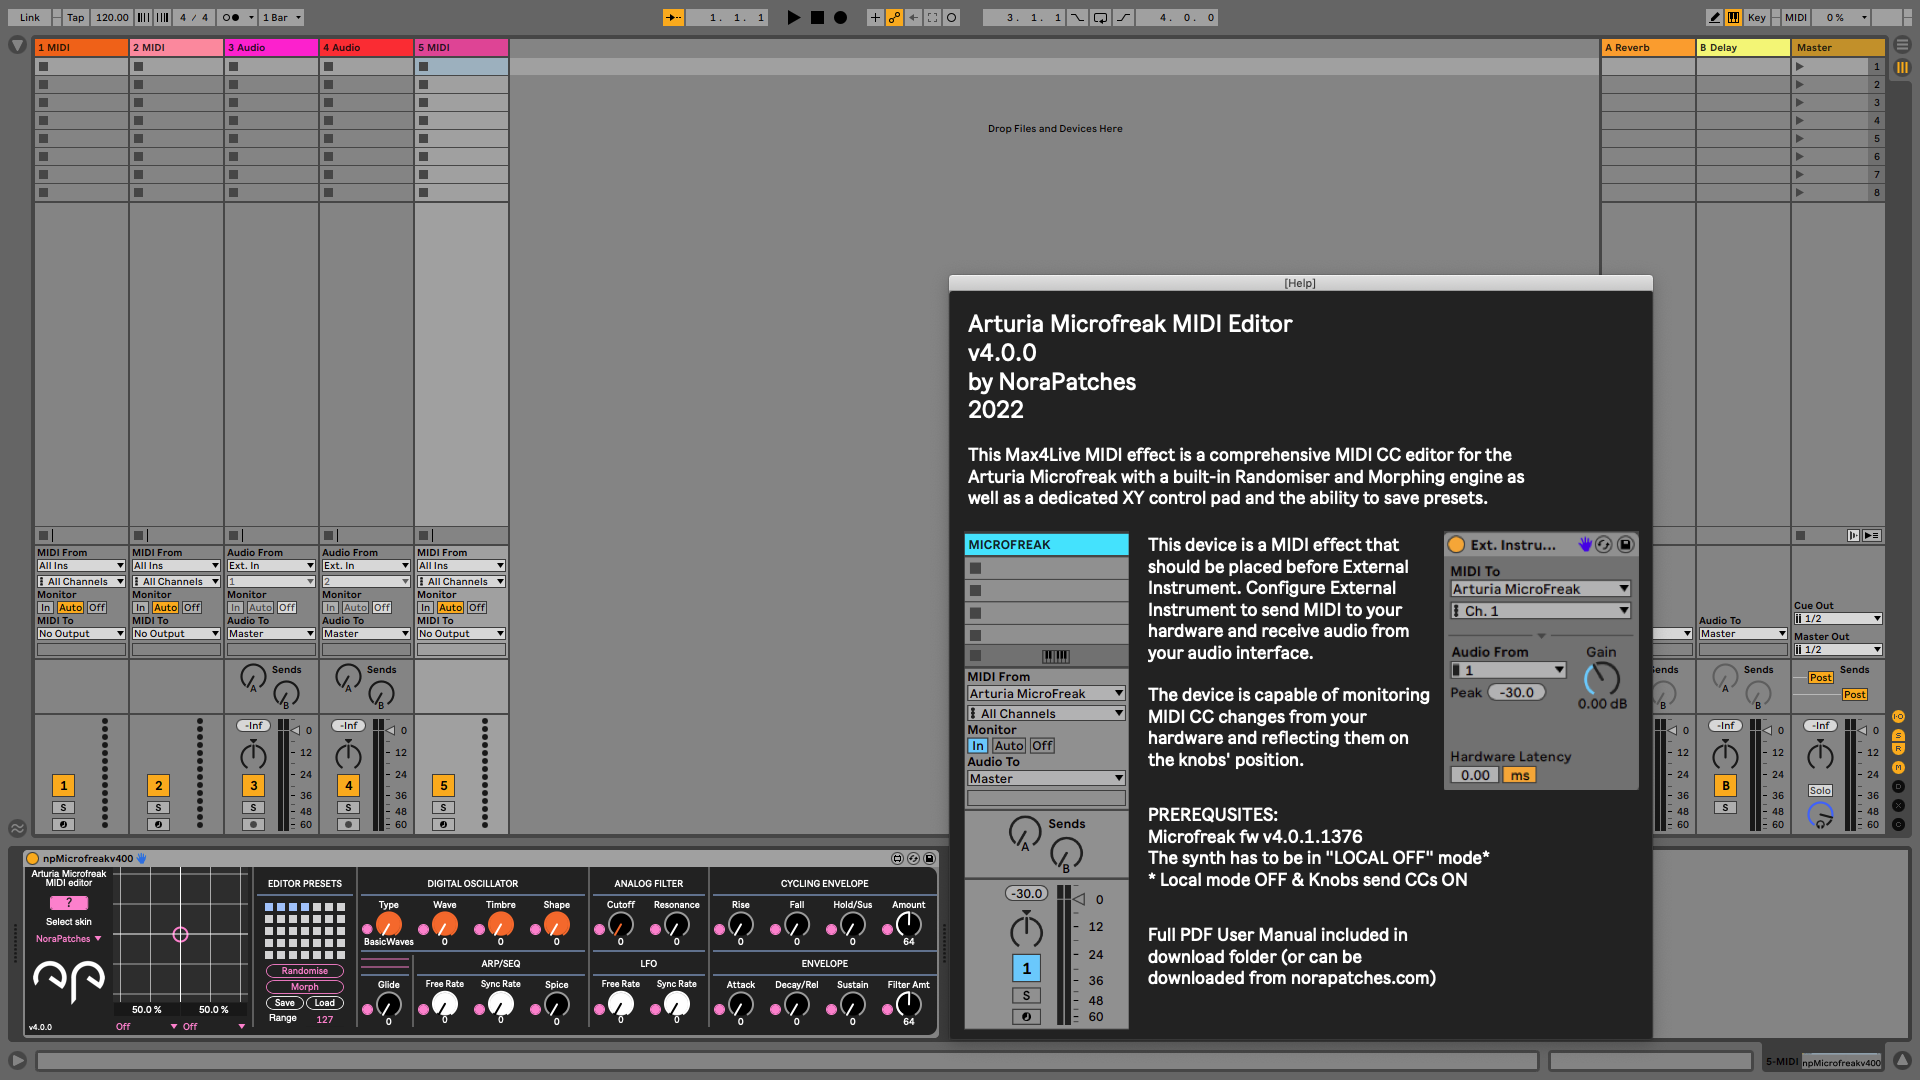The height and width of the screenshot is (1080, 1920).
Task: Toggle the metronome icon
Action: 232,17
